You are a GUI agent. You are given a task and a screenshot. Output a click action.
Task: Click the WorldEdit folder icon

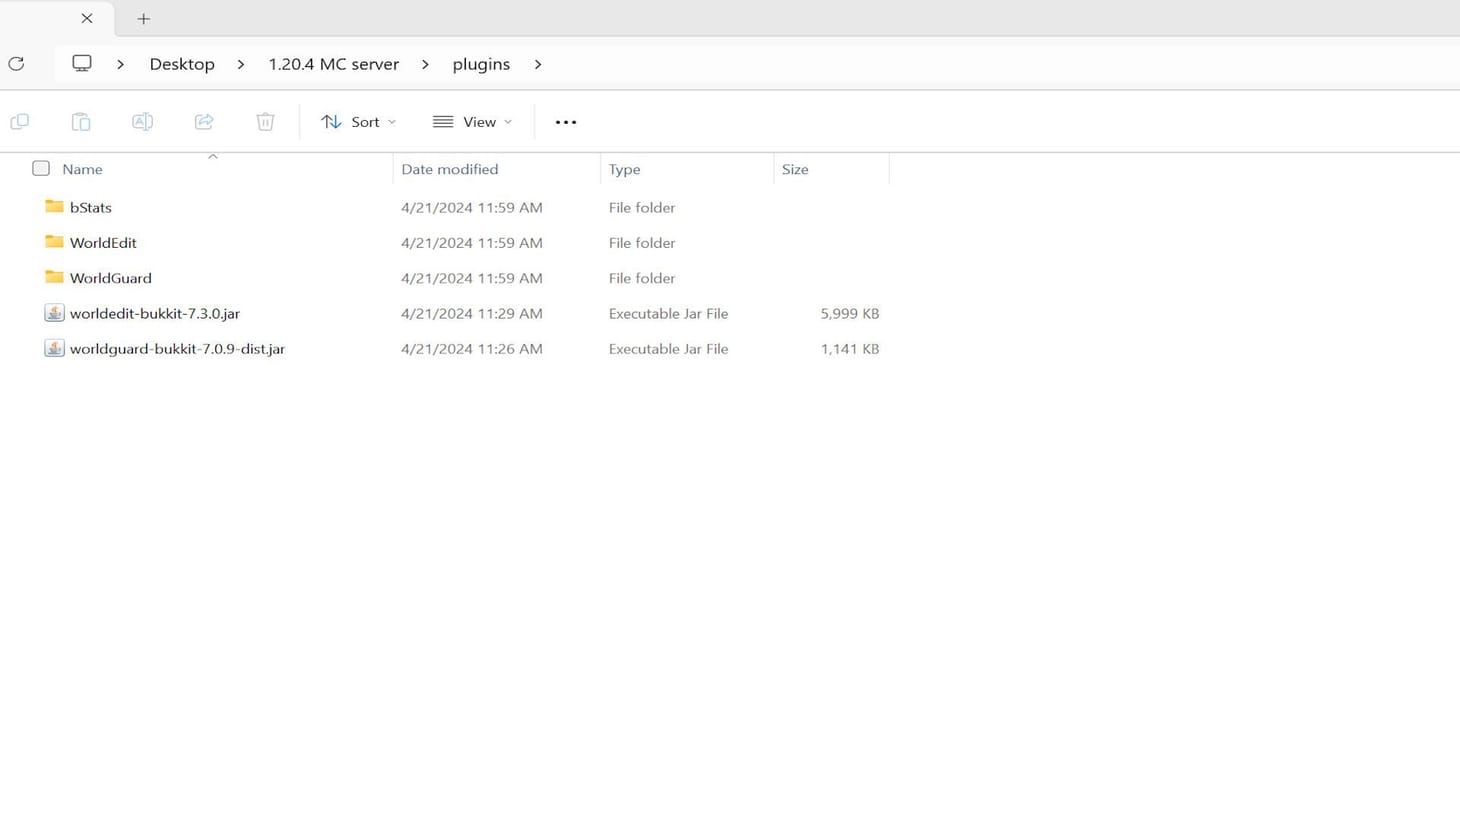pos(54,242)
